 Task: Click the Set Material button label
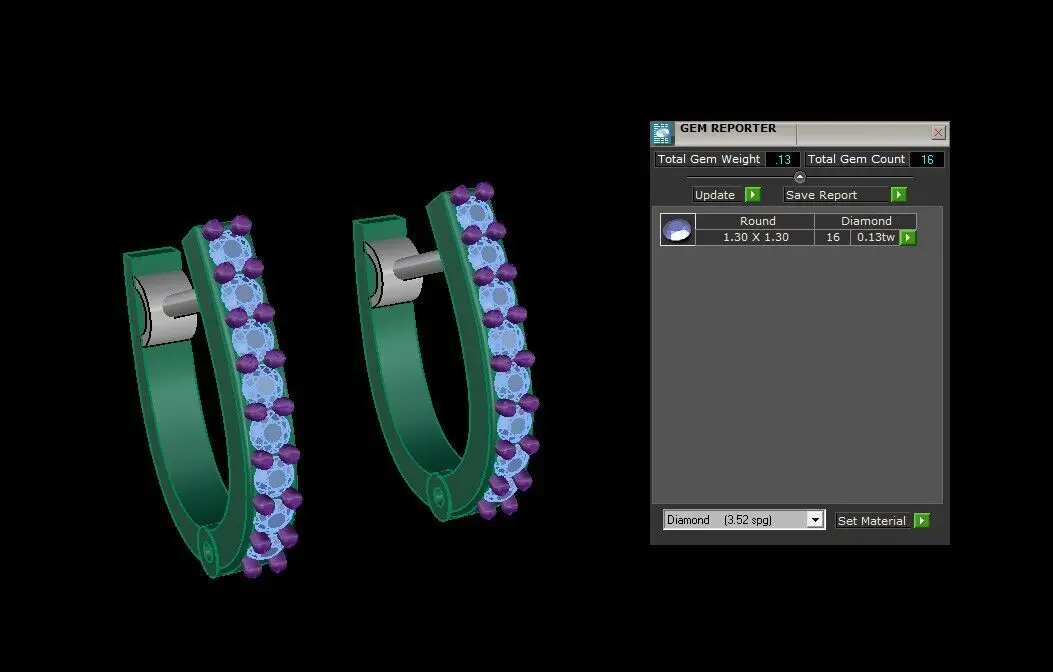pyautogui.click(x=872, y=521)
